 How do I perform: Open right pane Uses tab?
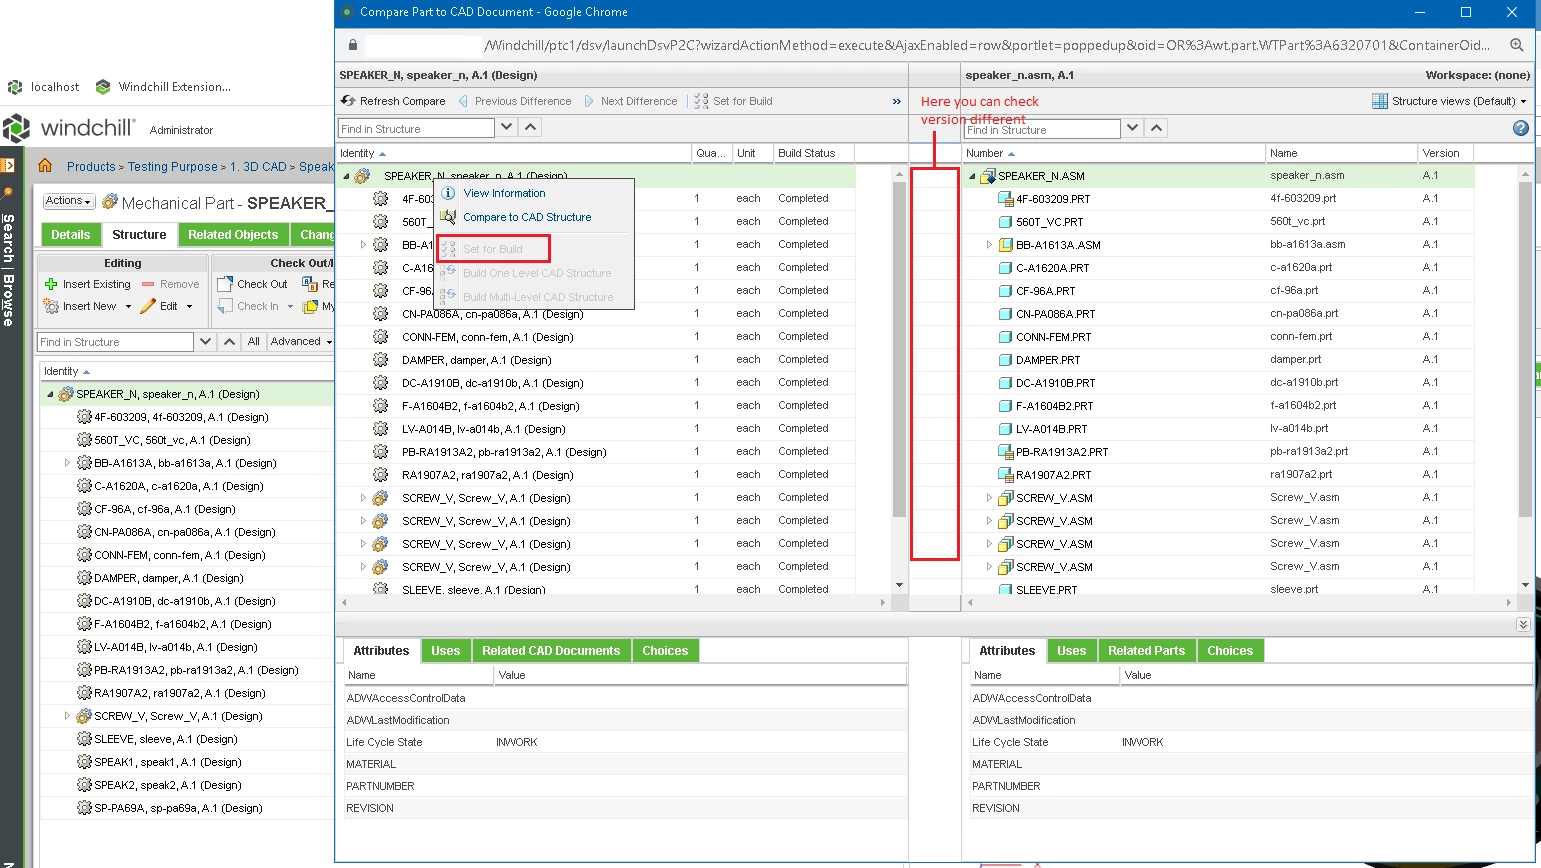(1071, 651)
